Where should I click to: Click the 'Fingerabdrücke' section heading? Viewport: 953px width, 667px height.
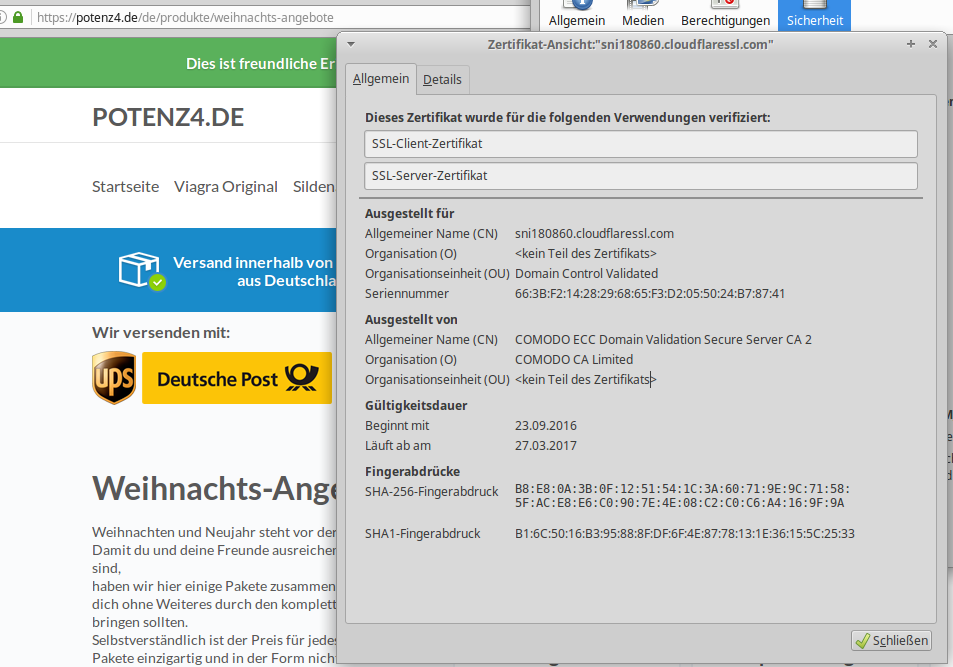(413, 471)
